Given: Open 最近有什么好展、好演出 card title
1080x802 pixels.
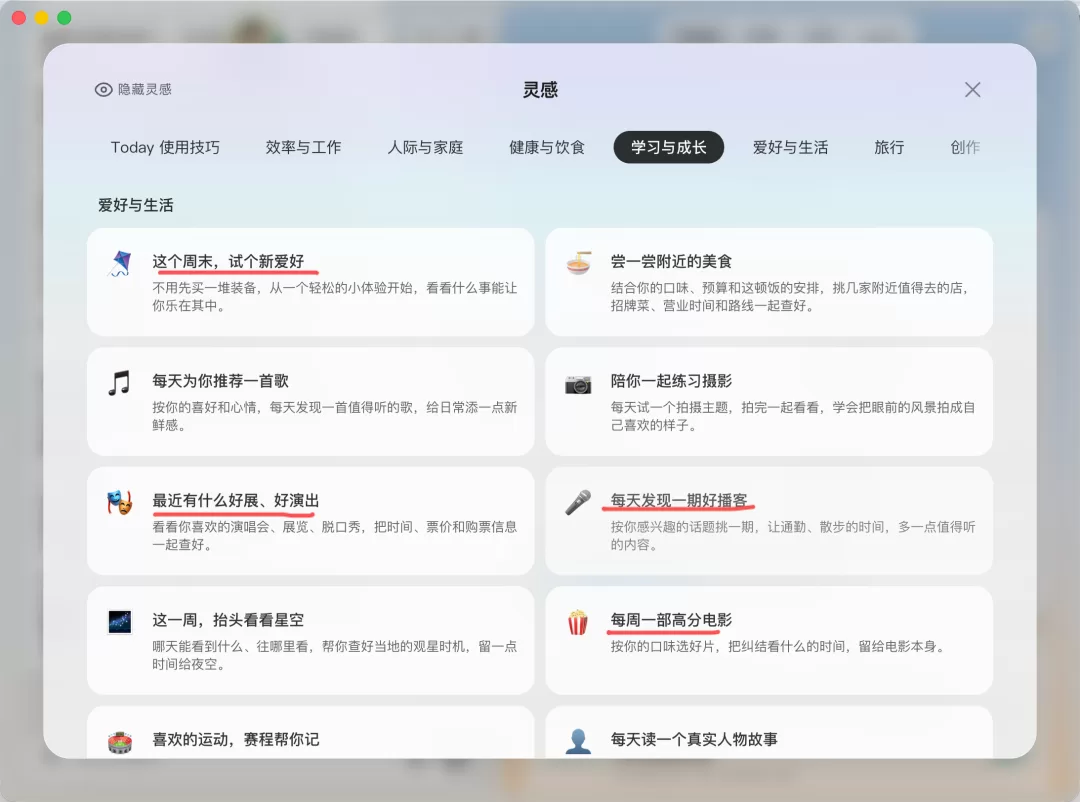Looking at the screenshot, I should [236, 501].
